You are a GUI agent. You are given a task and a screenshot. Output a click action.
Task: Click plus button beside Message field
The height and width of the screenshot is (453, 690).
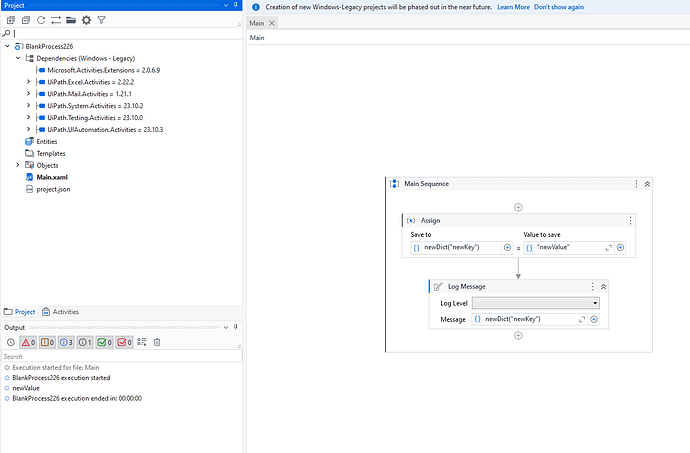594,319
